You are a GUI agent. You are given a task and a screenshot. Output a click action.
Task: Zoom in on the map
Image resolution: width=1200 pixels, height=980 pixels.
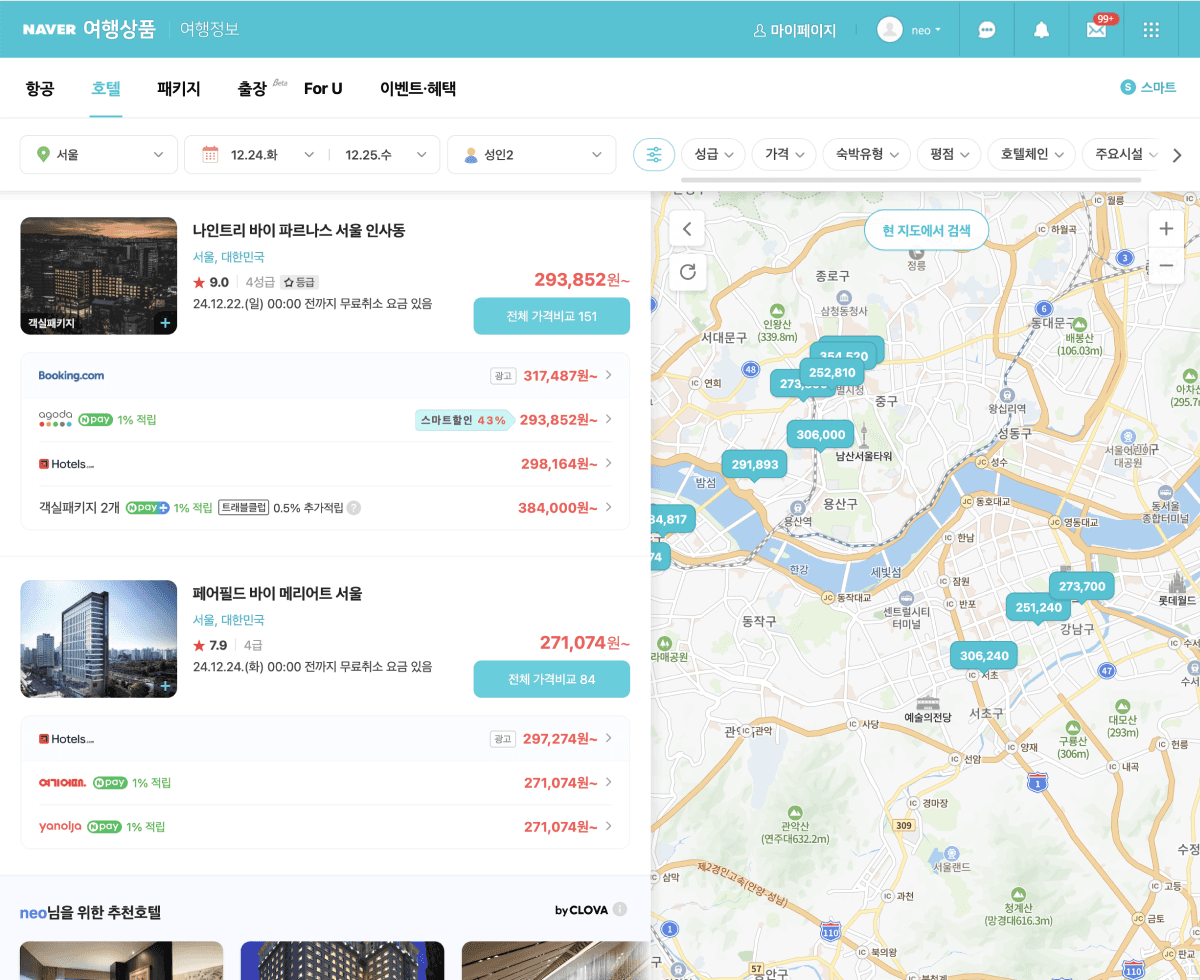click(1166, 229)
